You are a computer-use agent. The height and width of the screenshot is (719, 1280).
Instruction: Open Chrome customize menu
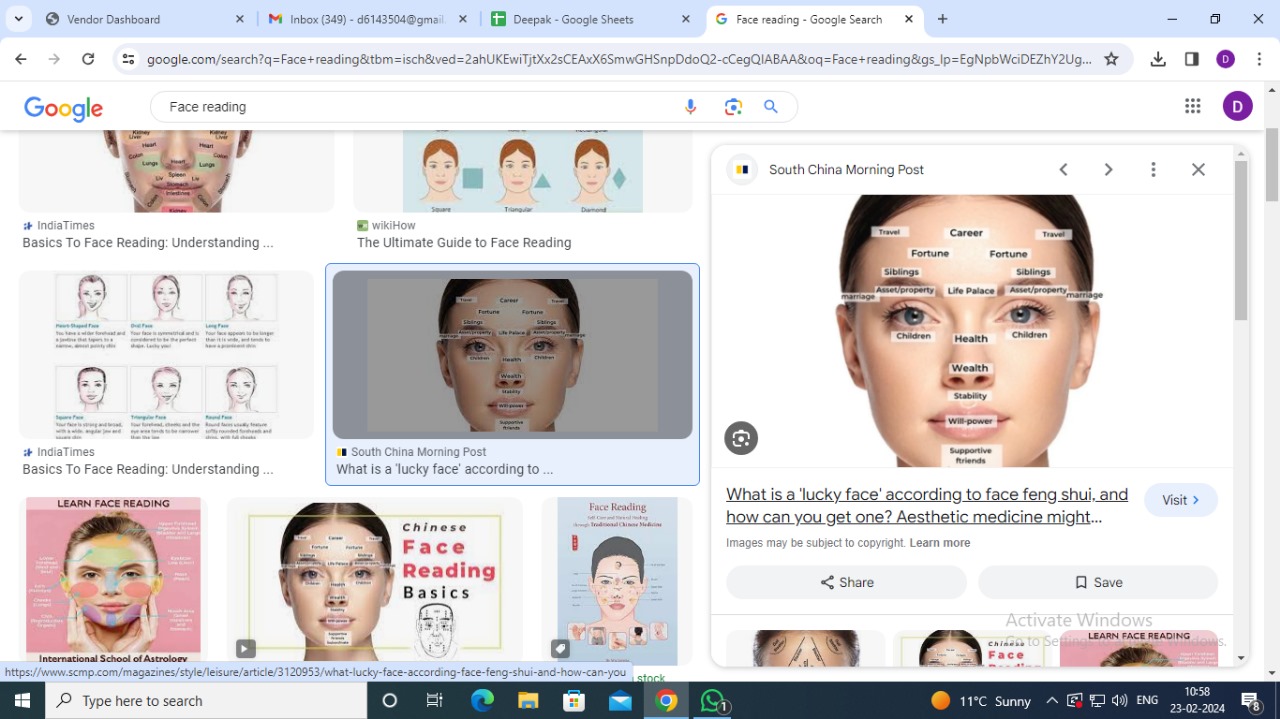(1259, 59)
